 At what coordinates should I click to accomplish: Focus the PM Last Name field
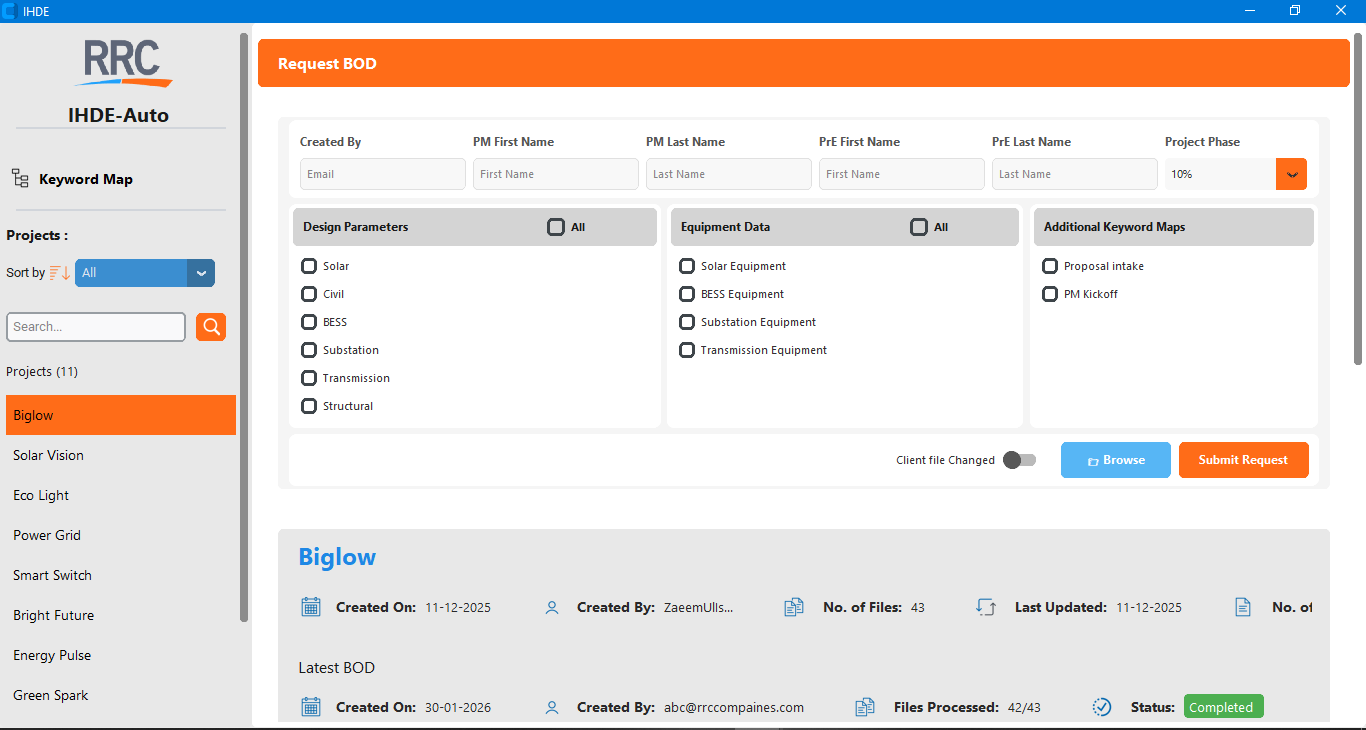pyautogui.click(x=729, y=174)
